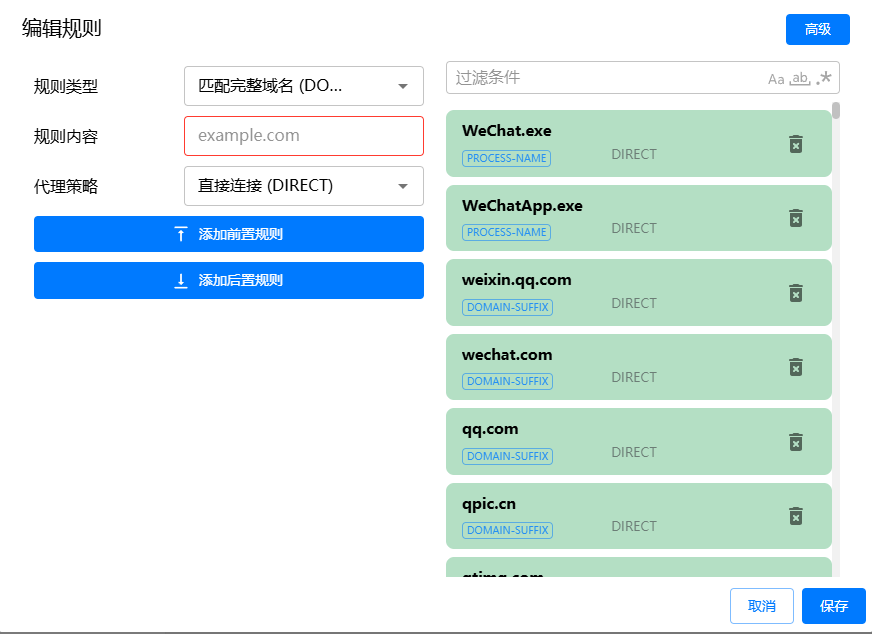Toggle case-sensitive filter matching with Aa
This screenshot has height=634, width=872.
tap(777, 78)
